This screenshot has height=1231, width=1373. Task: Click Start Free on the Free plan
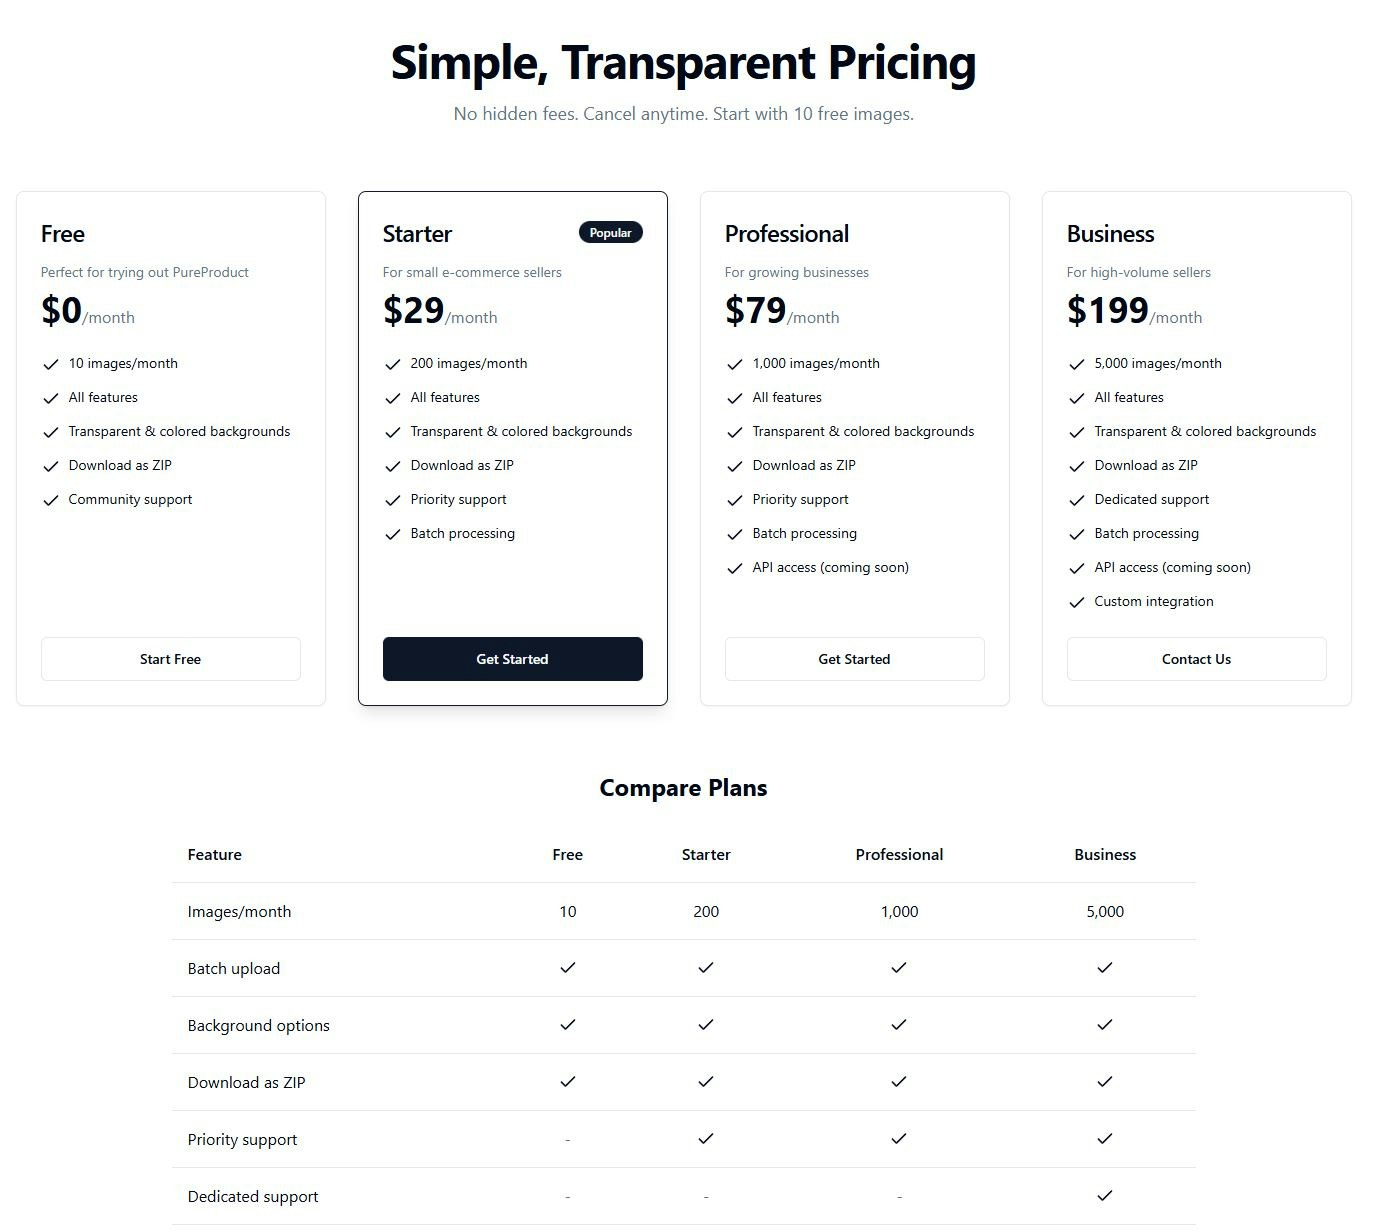pyautogui.click(x=170, y=659)
